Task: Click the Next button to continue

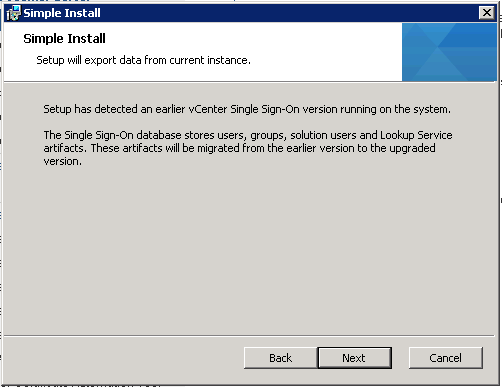Action: [355, 358]
